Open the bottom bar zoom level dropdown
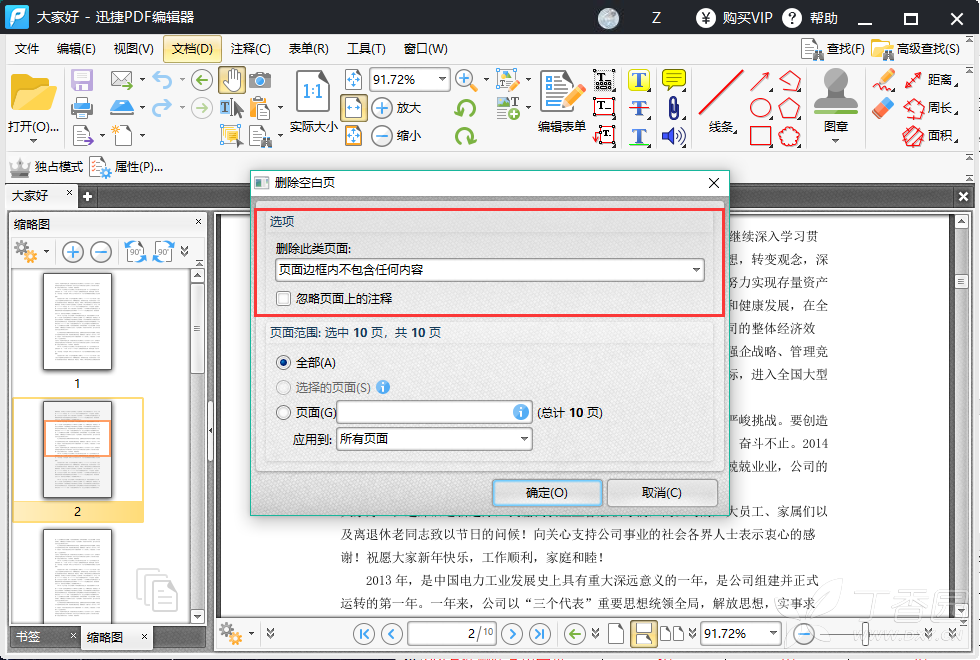This screenshot has width=980, height=660. pyautogui.click(x=773, y=633)
